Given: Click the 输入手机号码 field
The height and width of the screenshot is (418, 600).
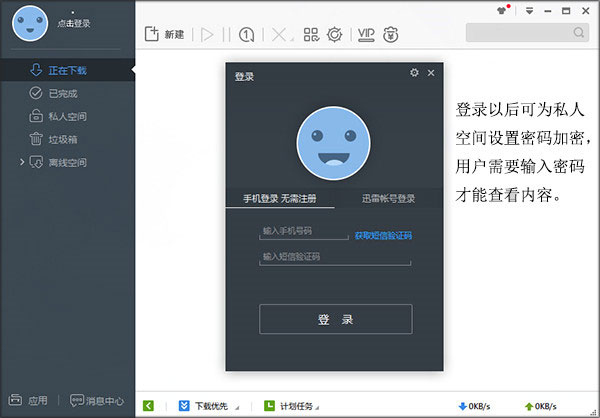Looking at the screenshot, I should (304, 231).
